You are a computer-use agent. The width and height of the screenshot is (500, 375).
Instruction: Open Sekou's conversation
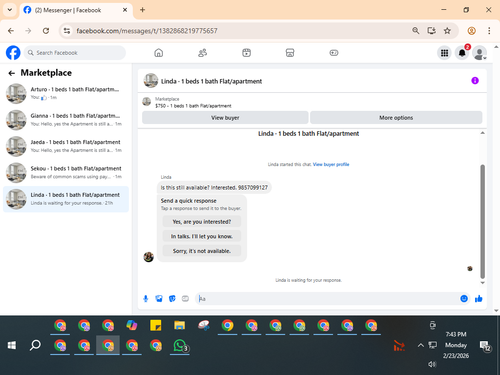click(x=66, y=172)
